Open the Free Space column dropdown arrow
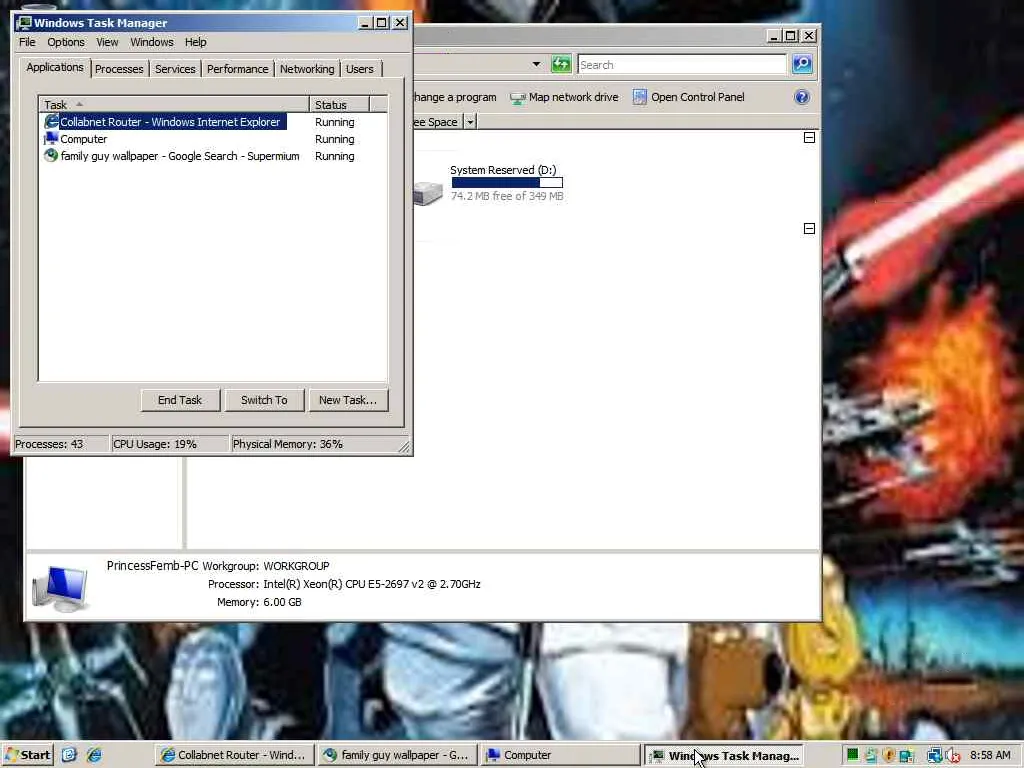Viewport: 1024px width, 768px height. coord(470,121)
